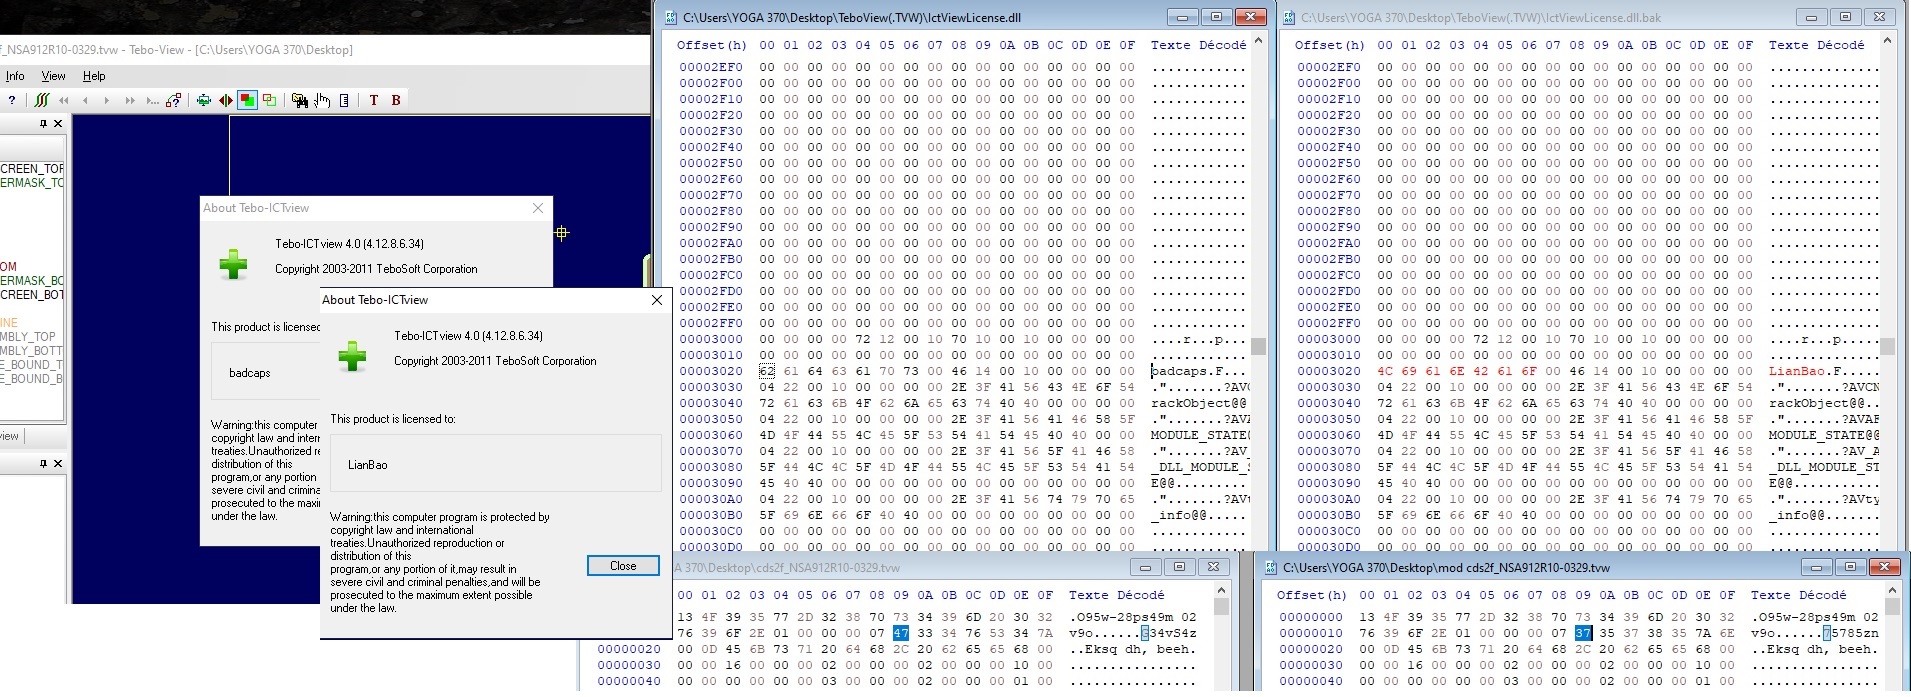Click the play-with-dots arrow toolbar icon

pyautogui.click(x=151, y=100)
